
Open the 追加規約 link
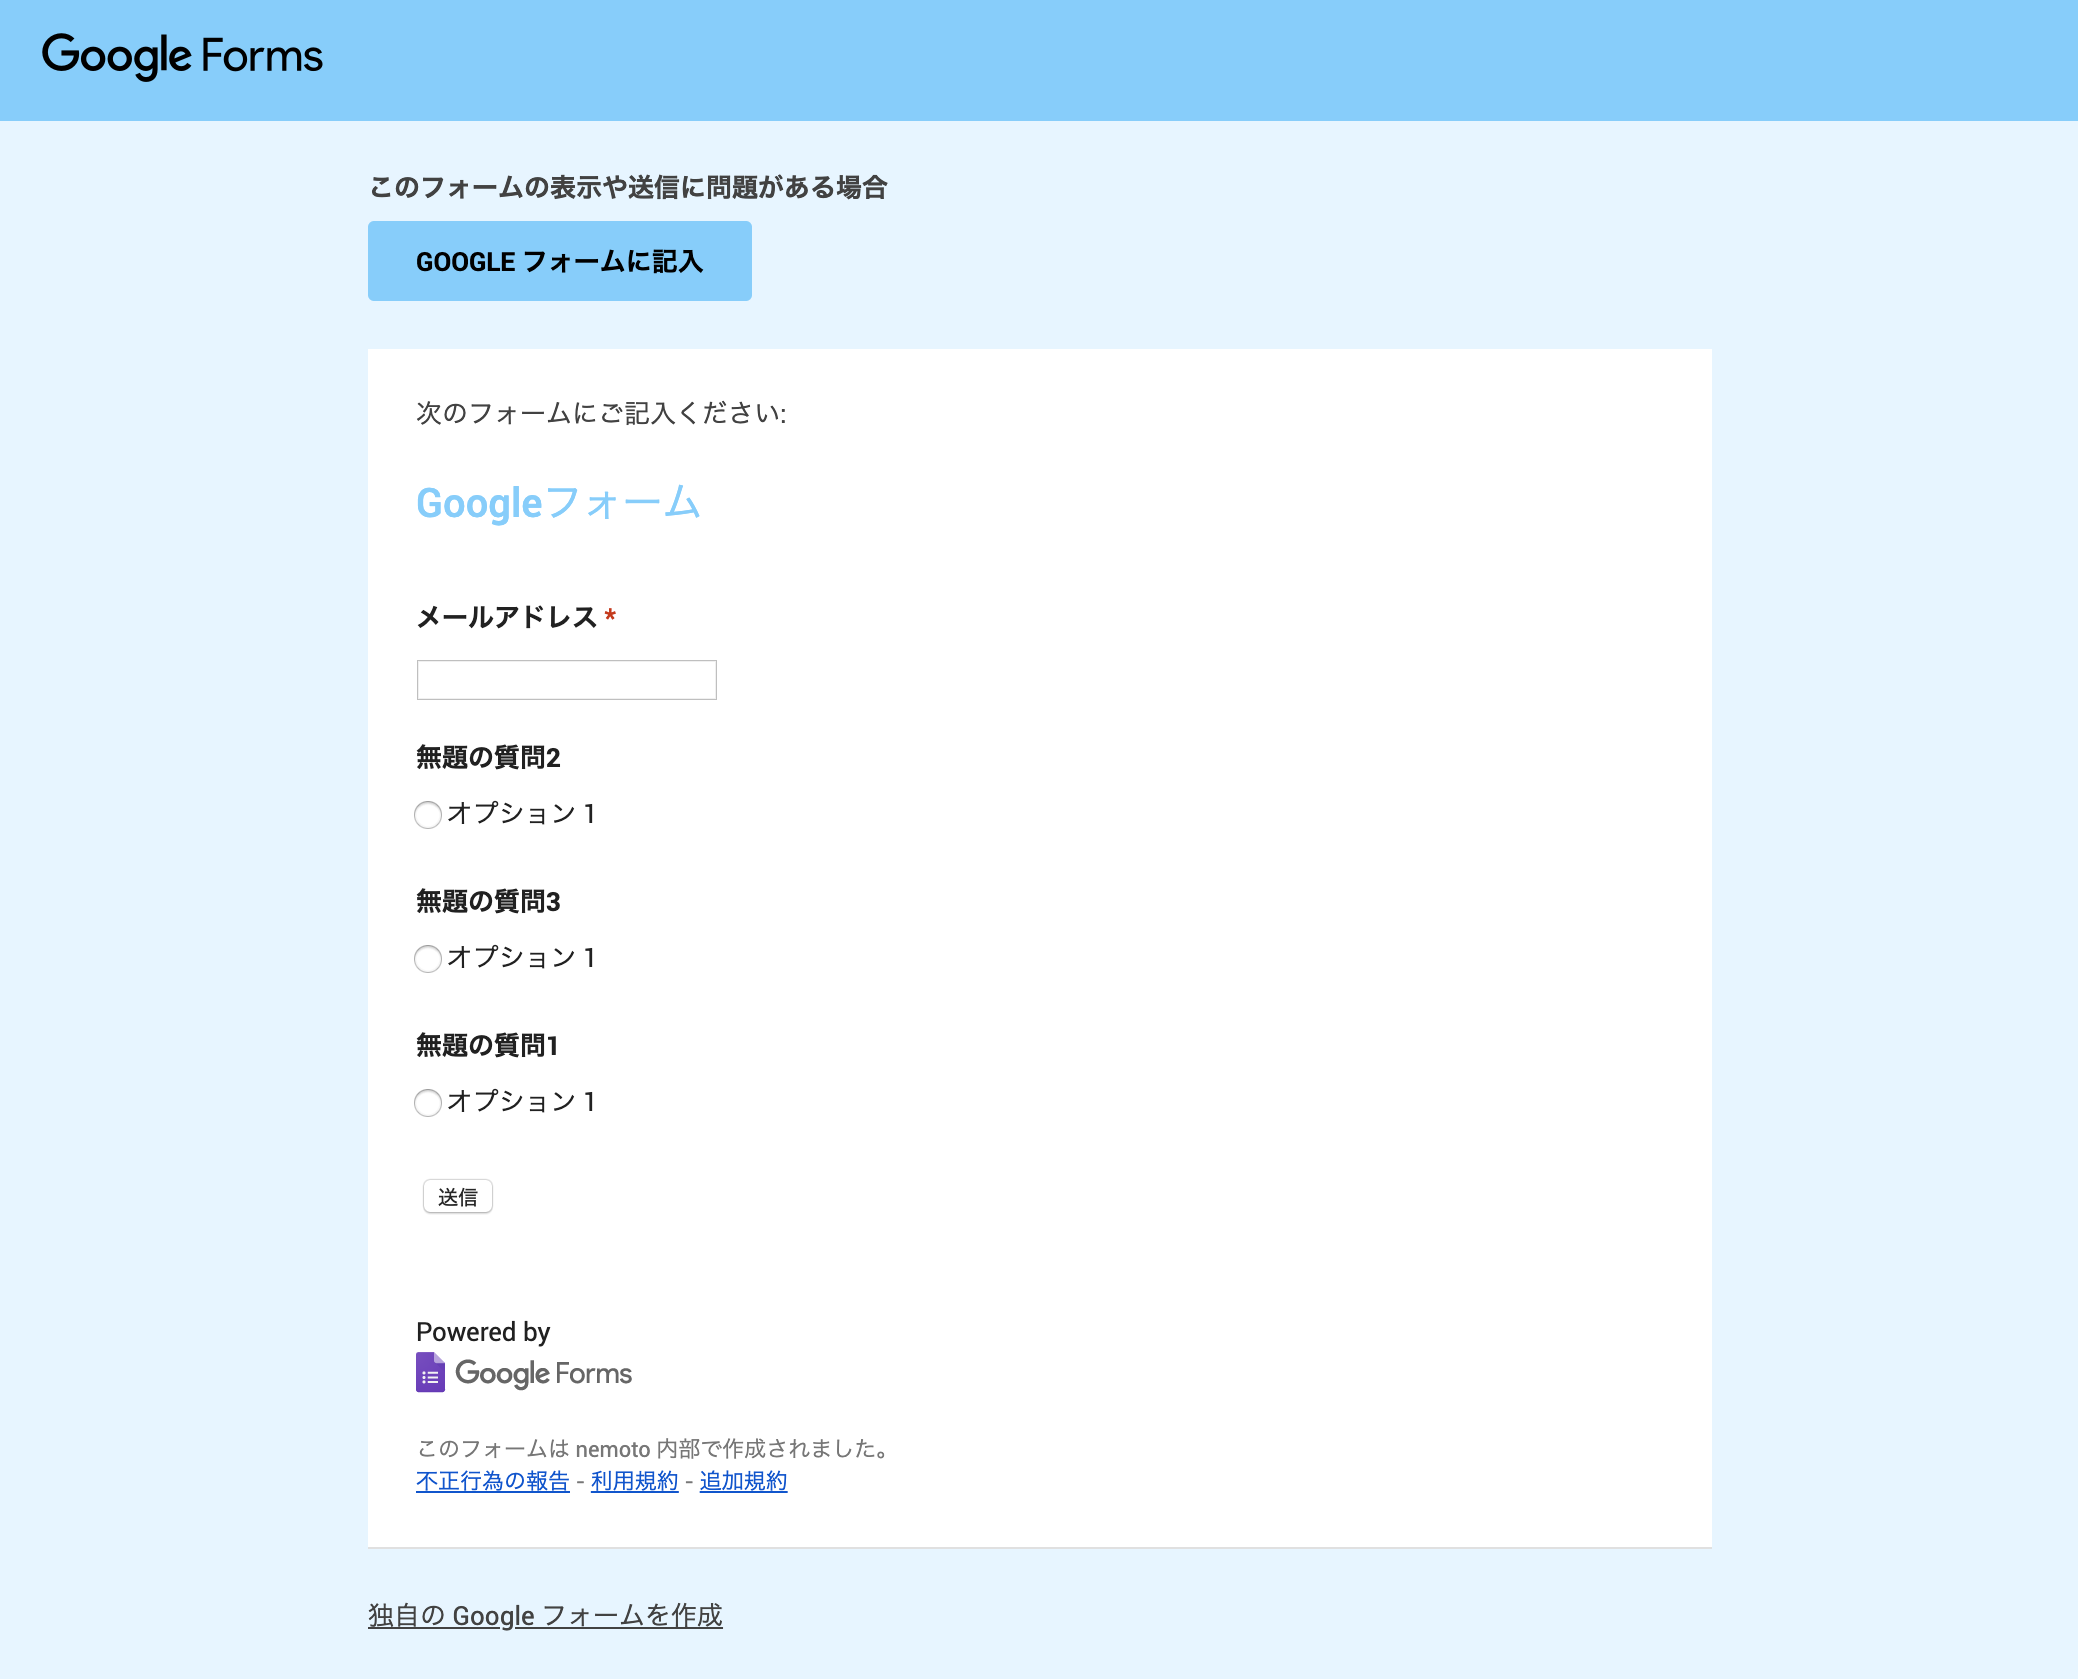coord(744,1481)
